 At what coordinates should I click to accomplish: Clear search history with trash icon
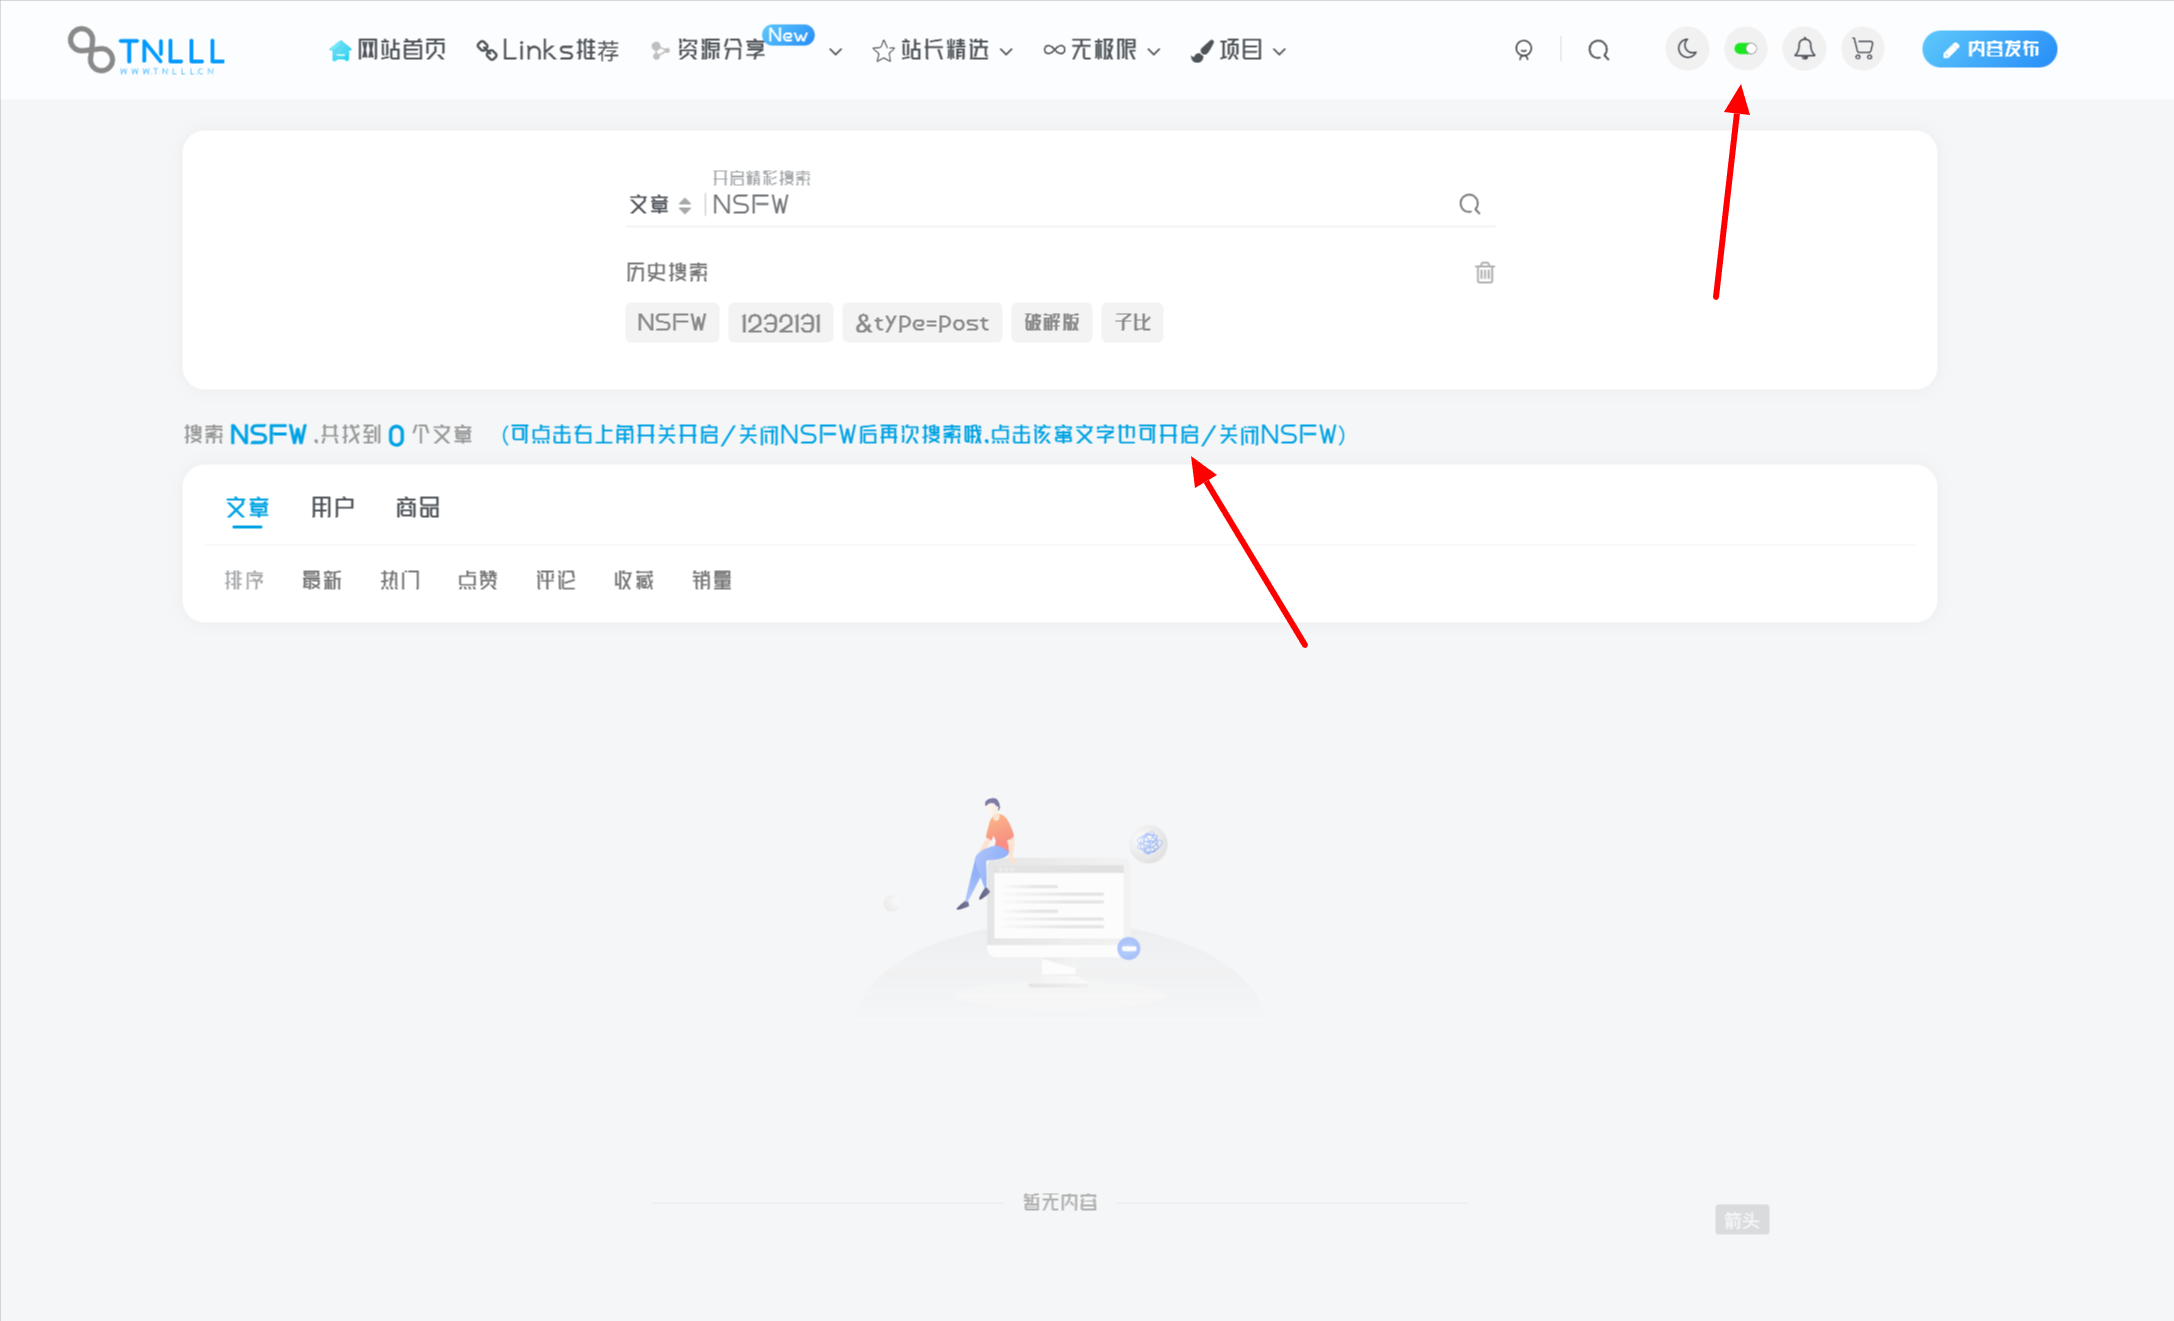tap(1484, 272)
